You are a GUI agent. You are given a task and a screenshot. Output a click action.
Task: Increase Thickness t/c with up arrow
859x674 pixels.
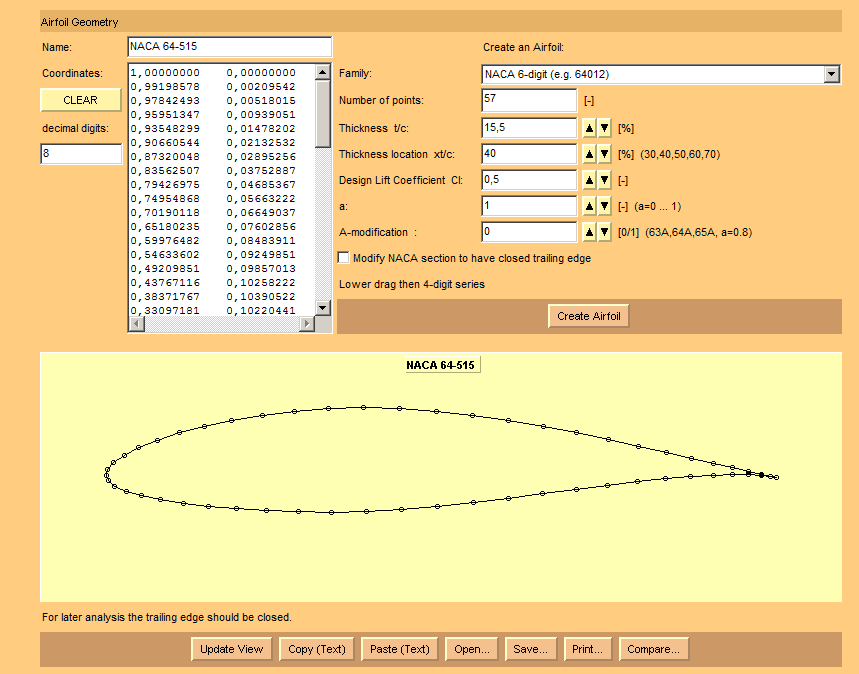tap(590, 128)
